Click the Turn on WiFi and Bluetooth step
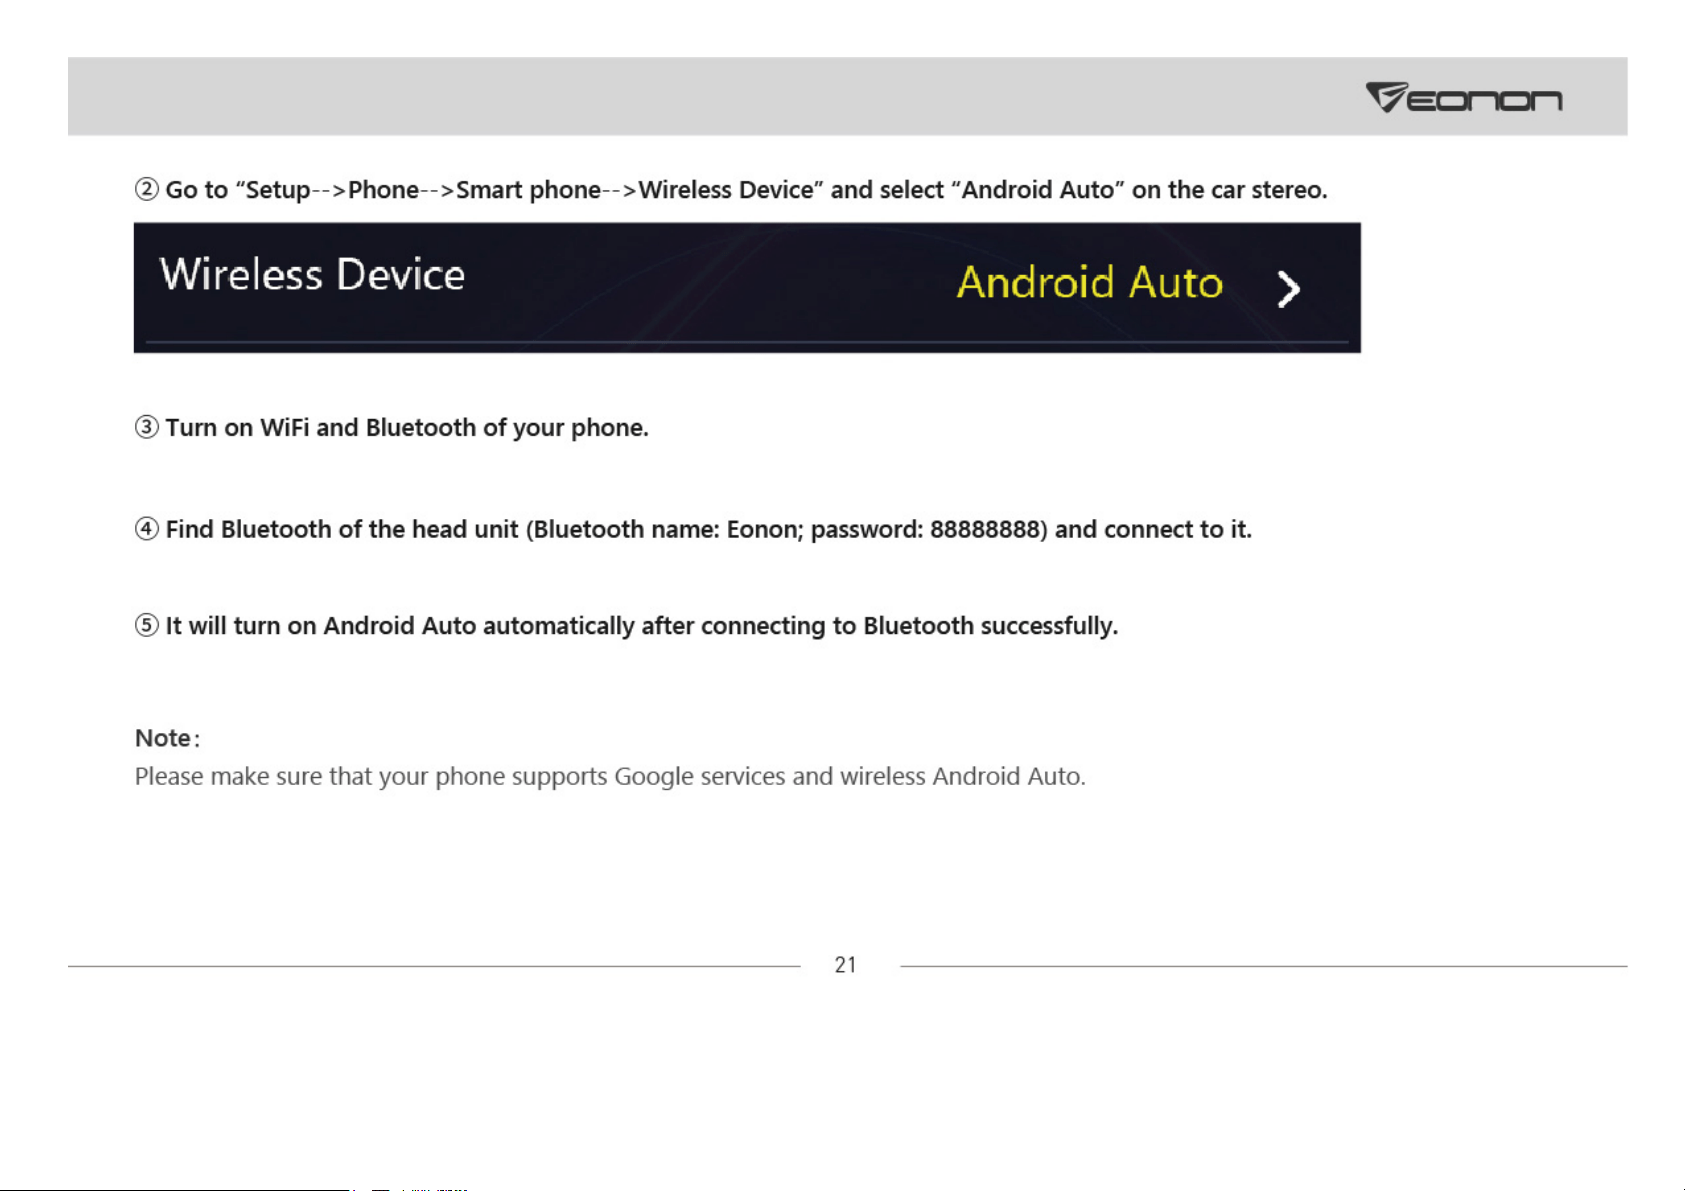 [x=392, y=428]
